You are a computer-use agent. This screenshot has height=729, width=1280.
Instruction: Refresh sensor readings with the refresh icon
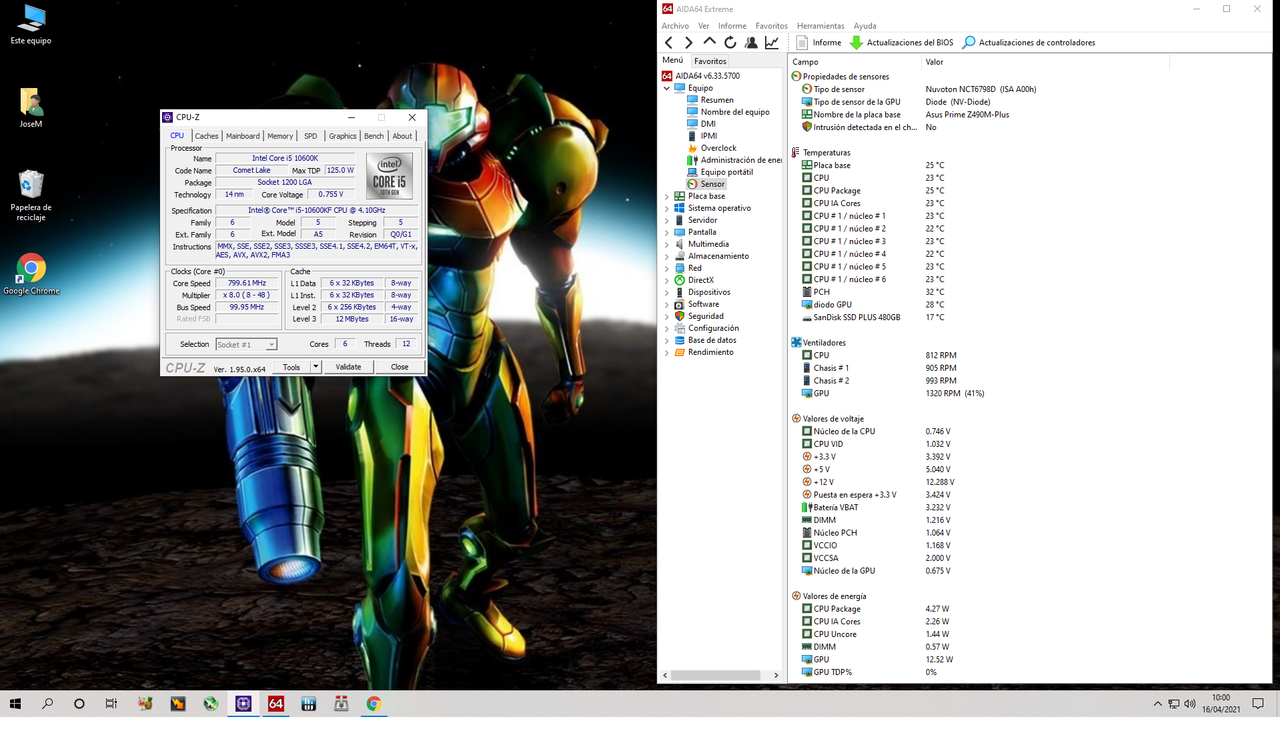point(730,43)
